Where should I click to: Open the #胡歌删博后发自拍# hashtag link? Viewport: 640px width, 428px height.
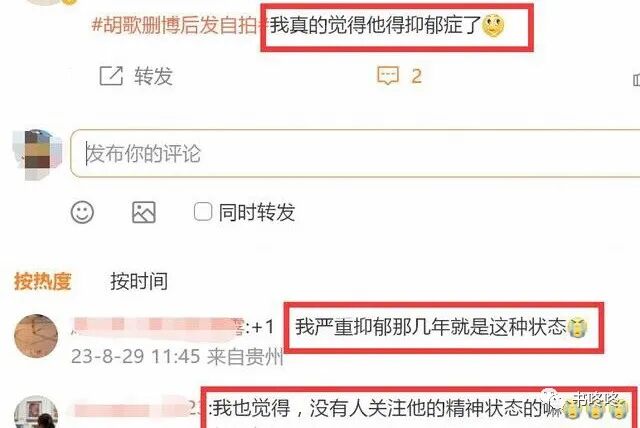click(179, 25)
